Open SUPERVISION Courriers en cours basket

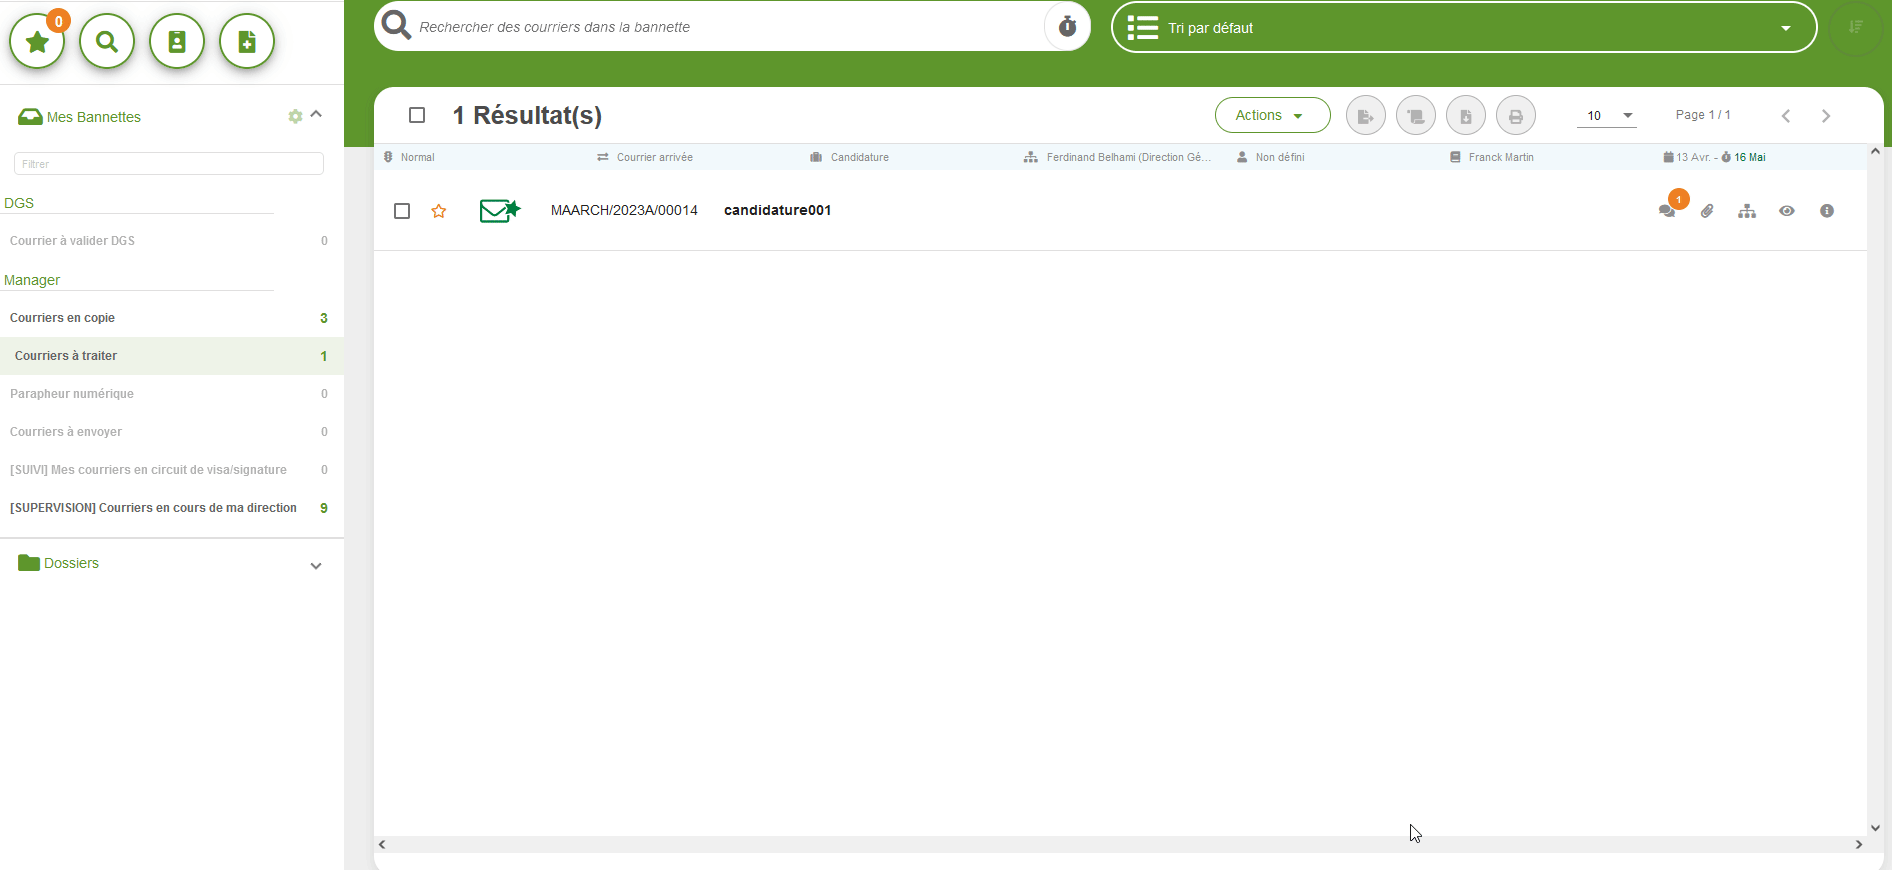click(x=153, y=508)
